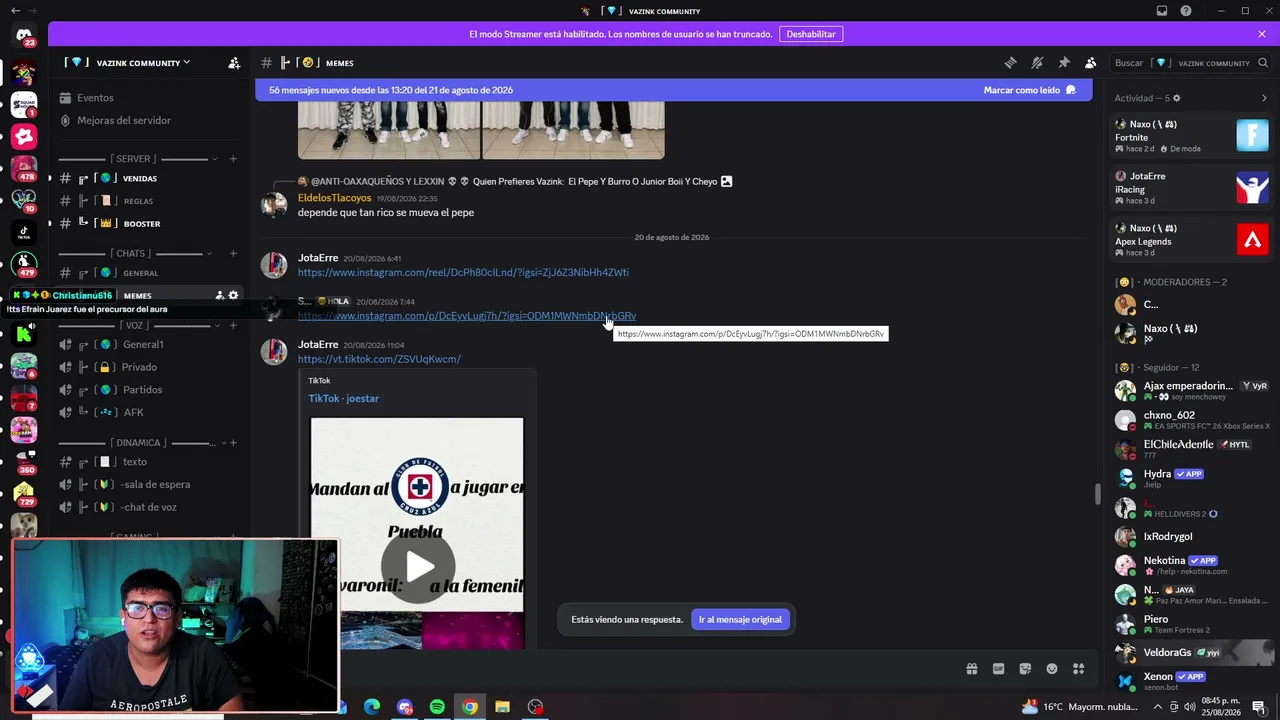The height and width of the screenshot is (720, 1280).
Task: Open EldelosTlacoyos user profile name
Action: tap(334, 198)
